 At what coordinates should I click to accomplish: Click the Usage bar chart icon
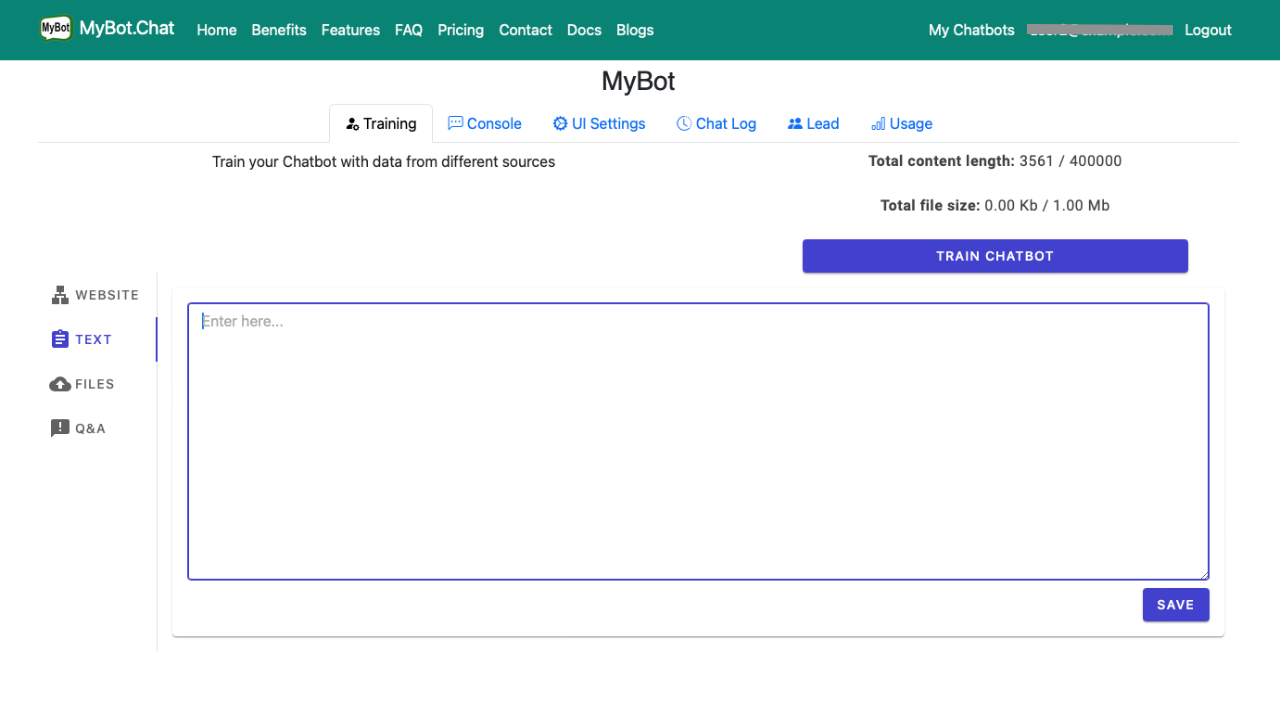click(878, 124)
